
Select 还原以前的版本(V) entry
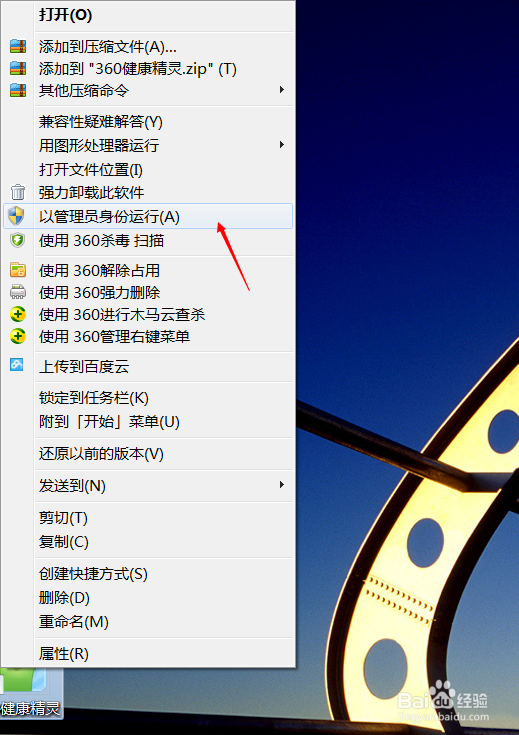click(148, 454)
